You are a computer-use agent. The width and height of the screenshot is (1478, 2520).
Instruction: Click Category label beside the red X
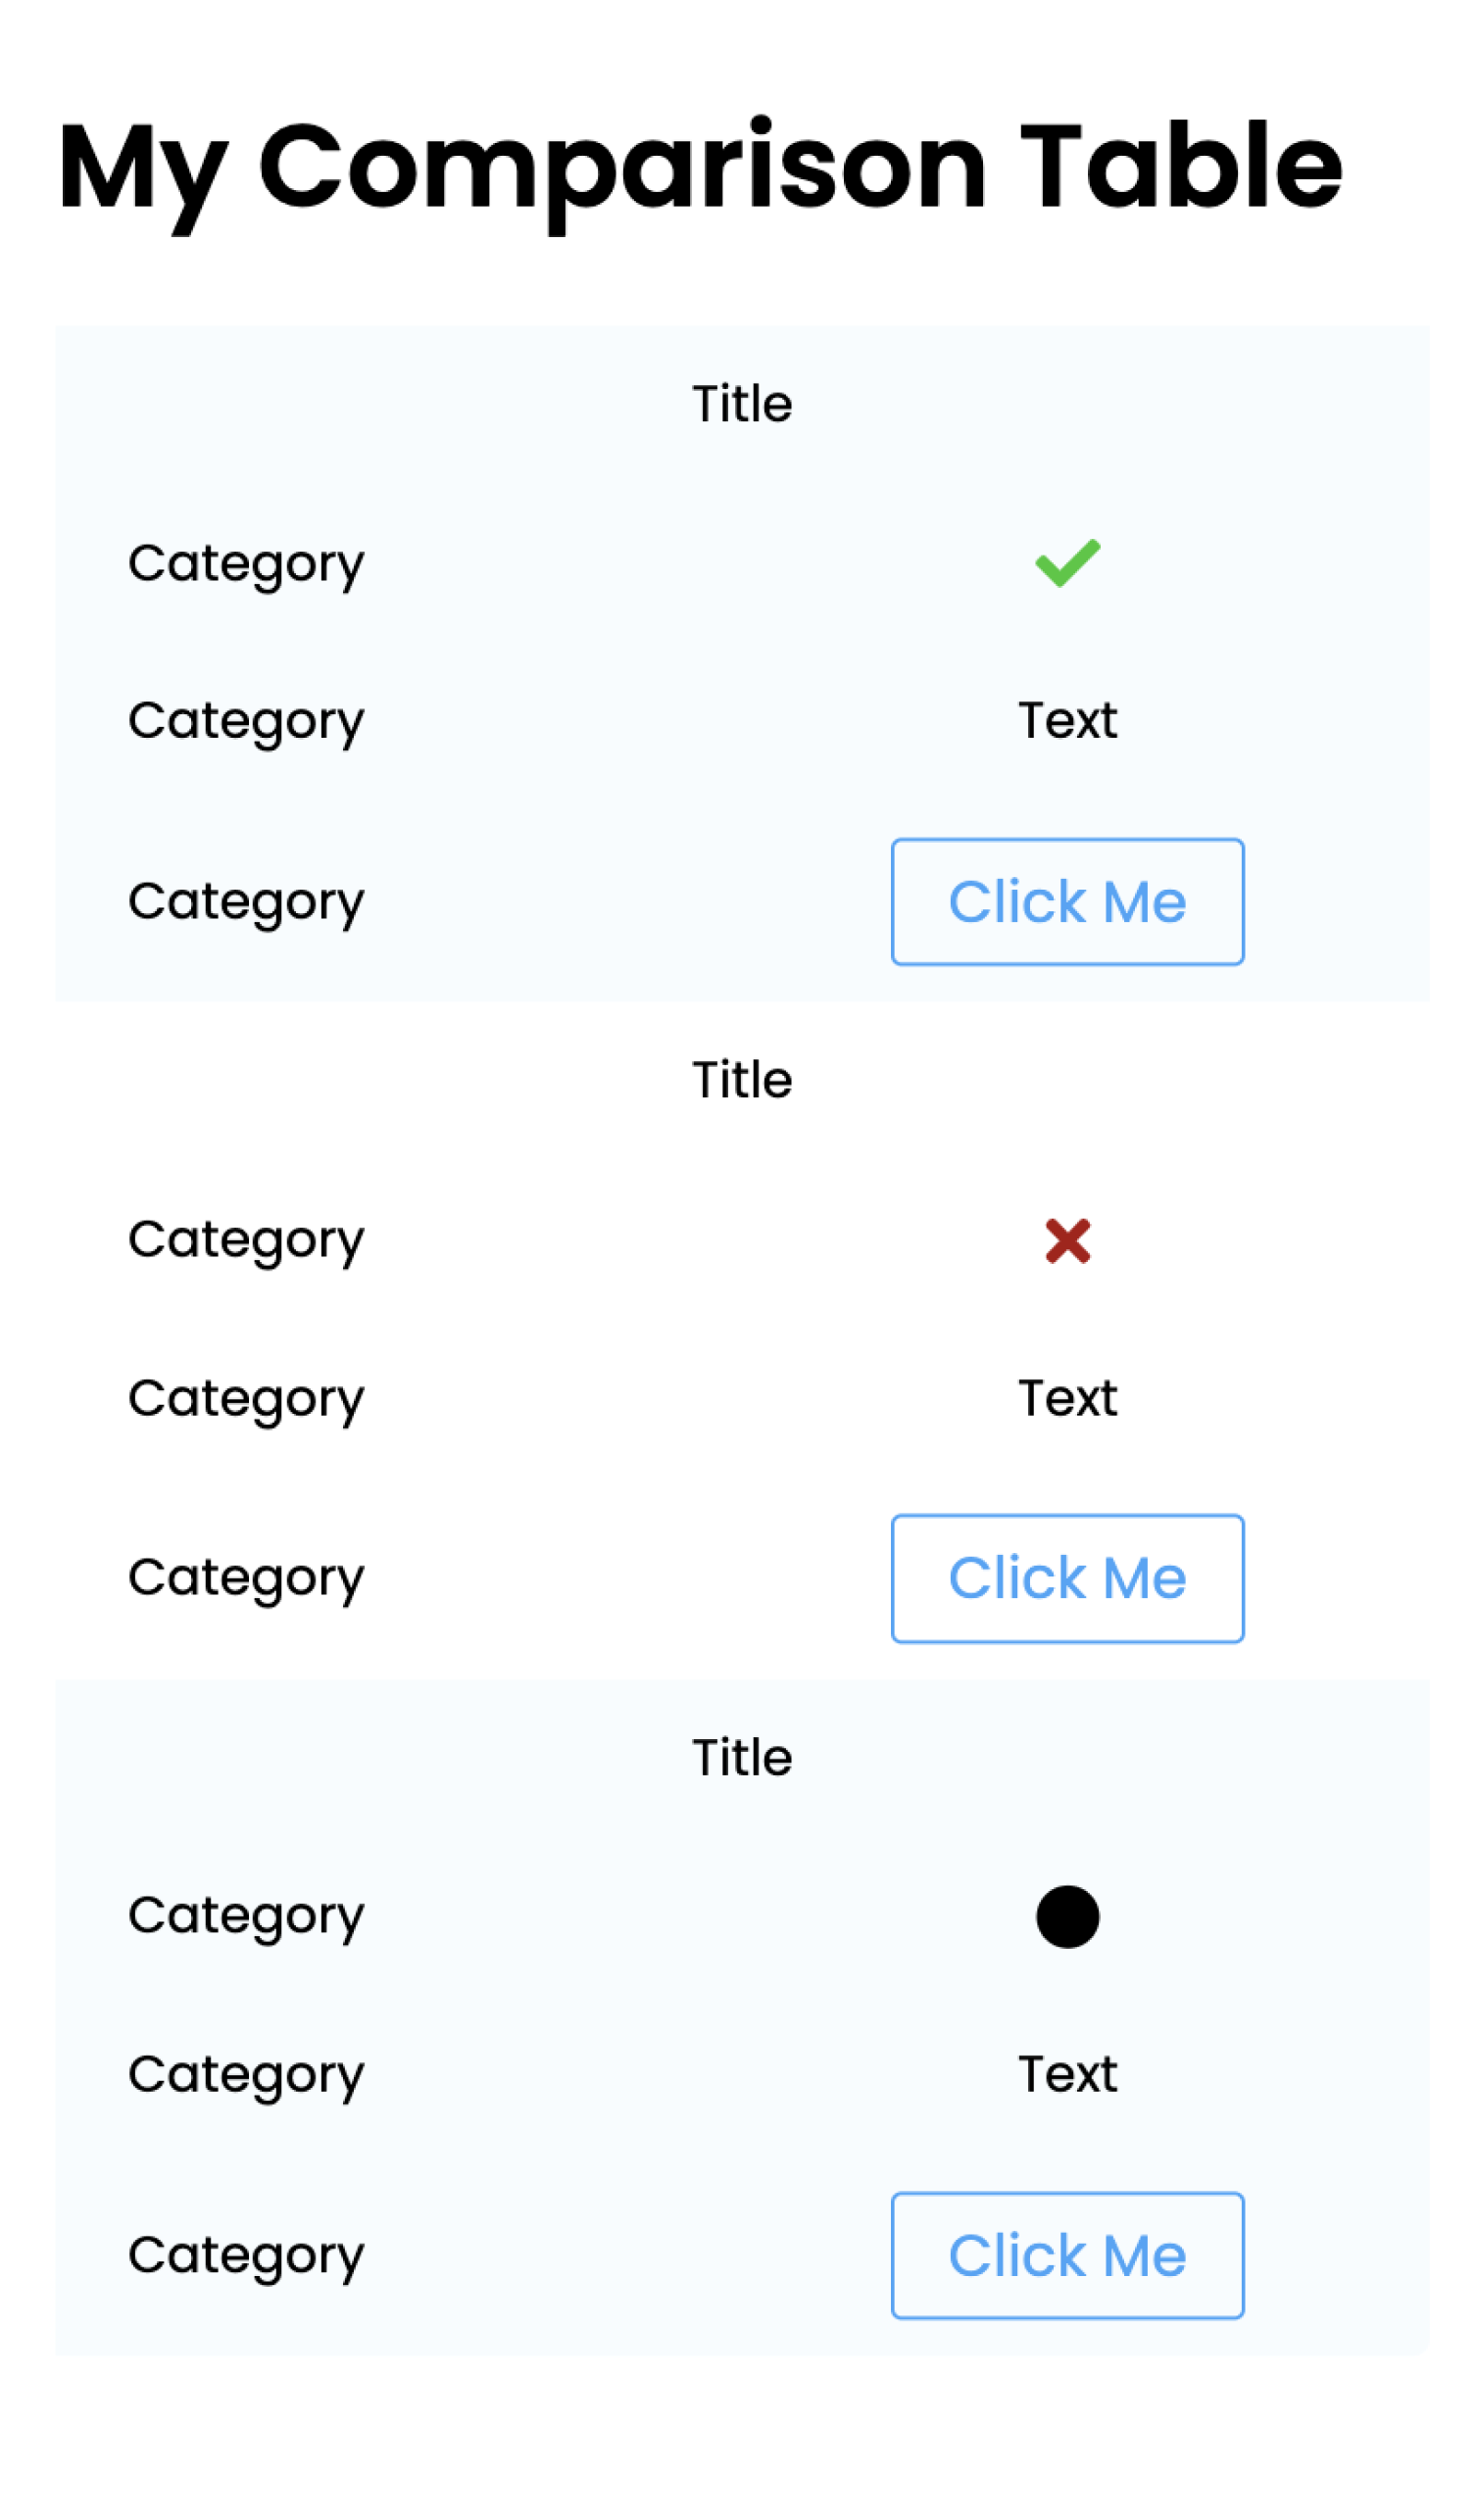tap(246, 1241)
